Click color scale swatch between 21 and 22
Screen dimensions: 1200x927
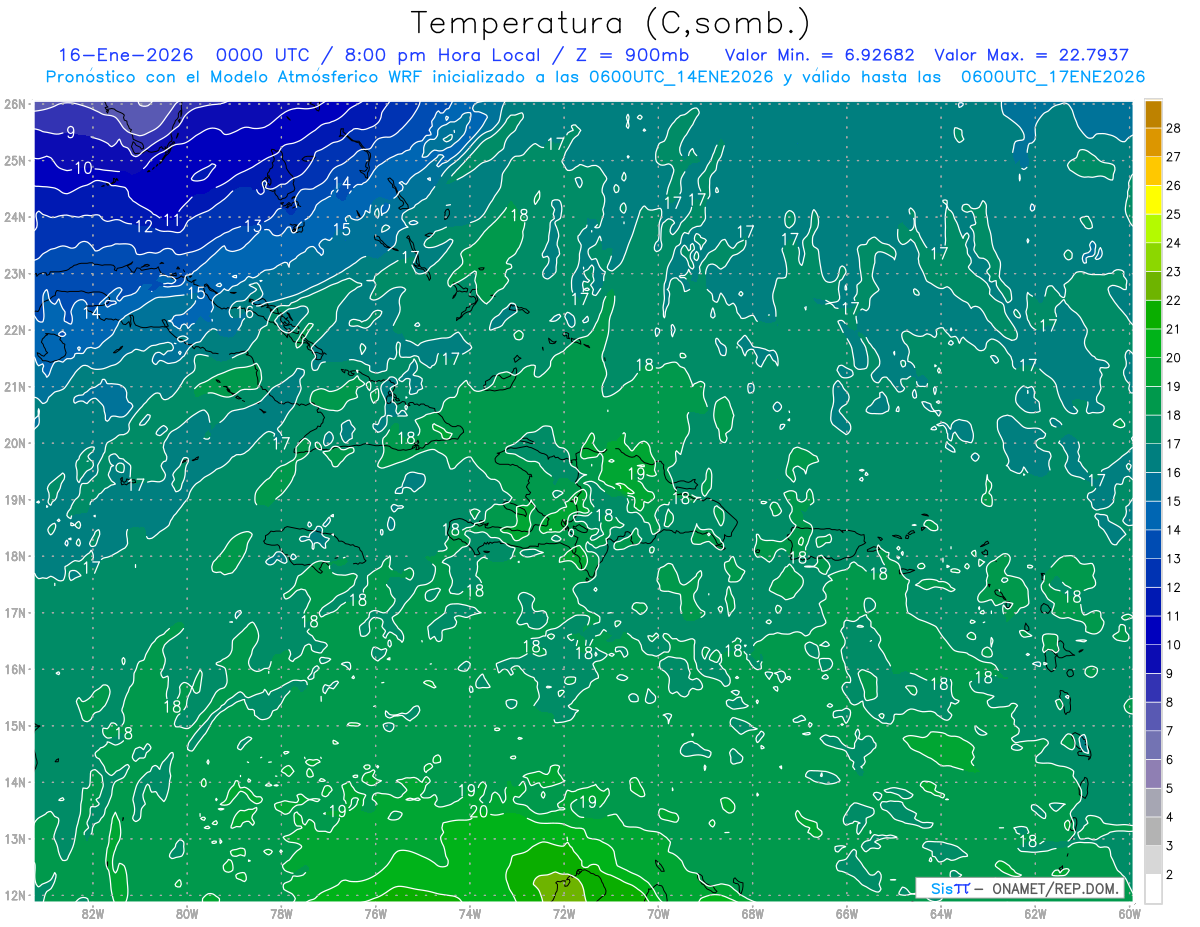click(1153, 314)
